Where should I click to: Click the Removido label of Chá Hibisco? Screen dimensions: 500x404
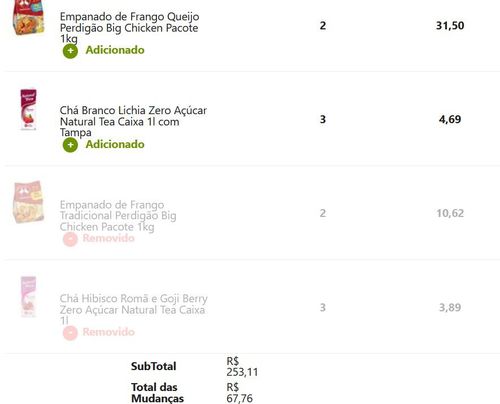(x=109, y=332)
